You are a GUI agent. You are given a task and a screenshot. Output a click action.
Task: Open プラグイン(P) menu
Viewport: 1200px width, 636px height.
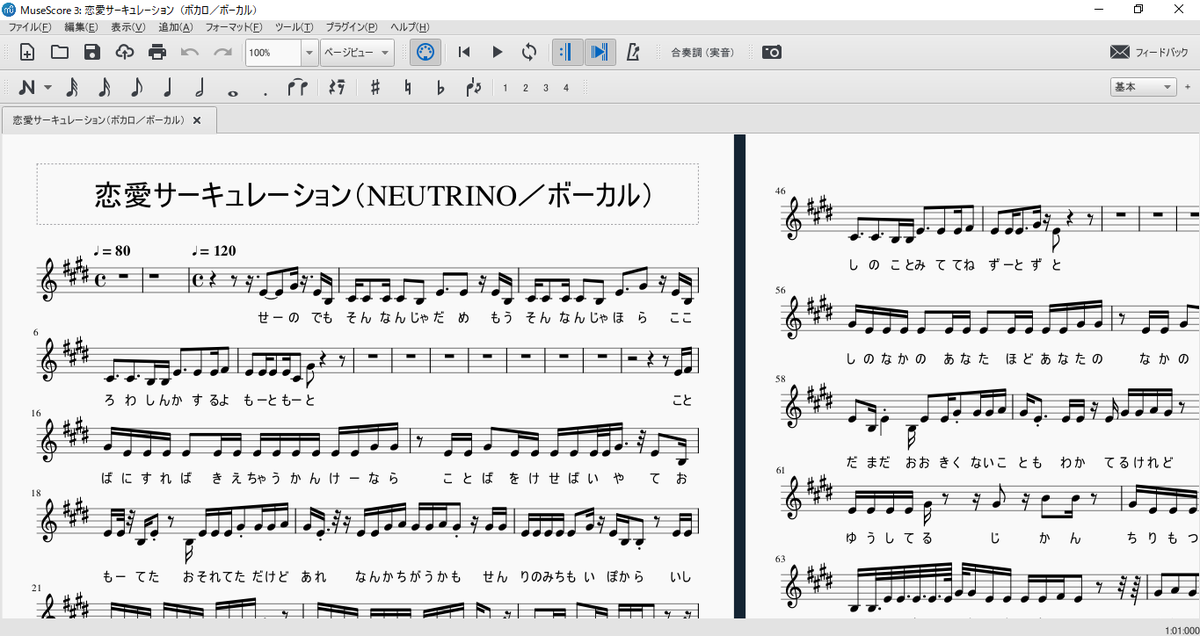click(x=351, y=27)
